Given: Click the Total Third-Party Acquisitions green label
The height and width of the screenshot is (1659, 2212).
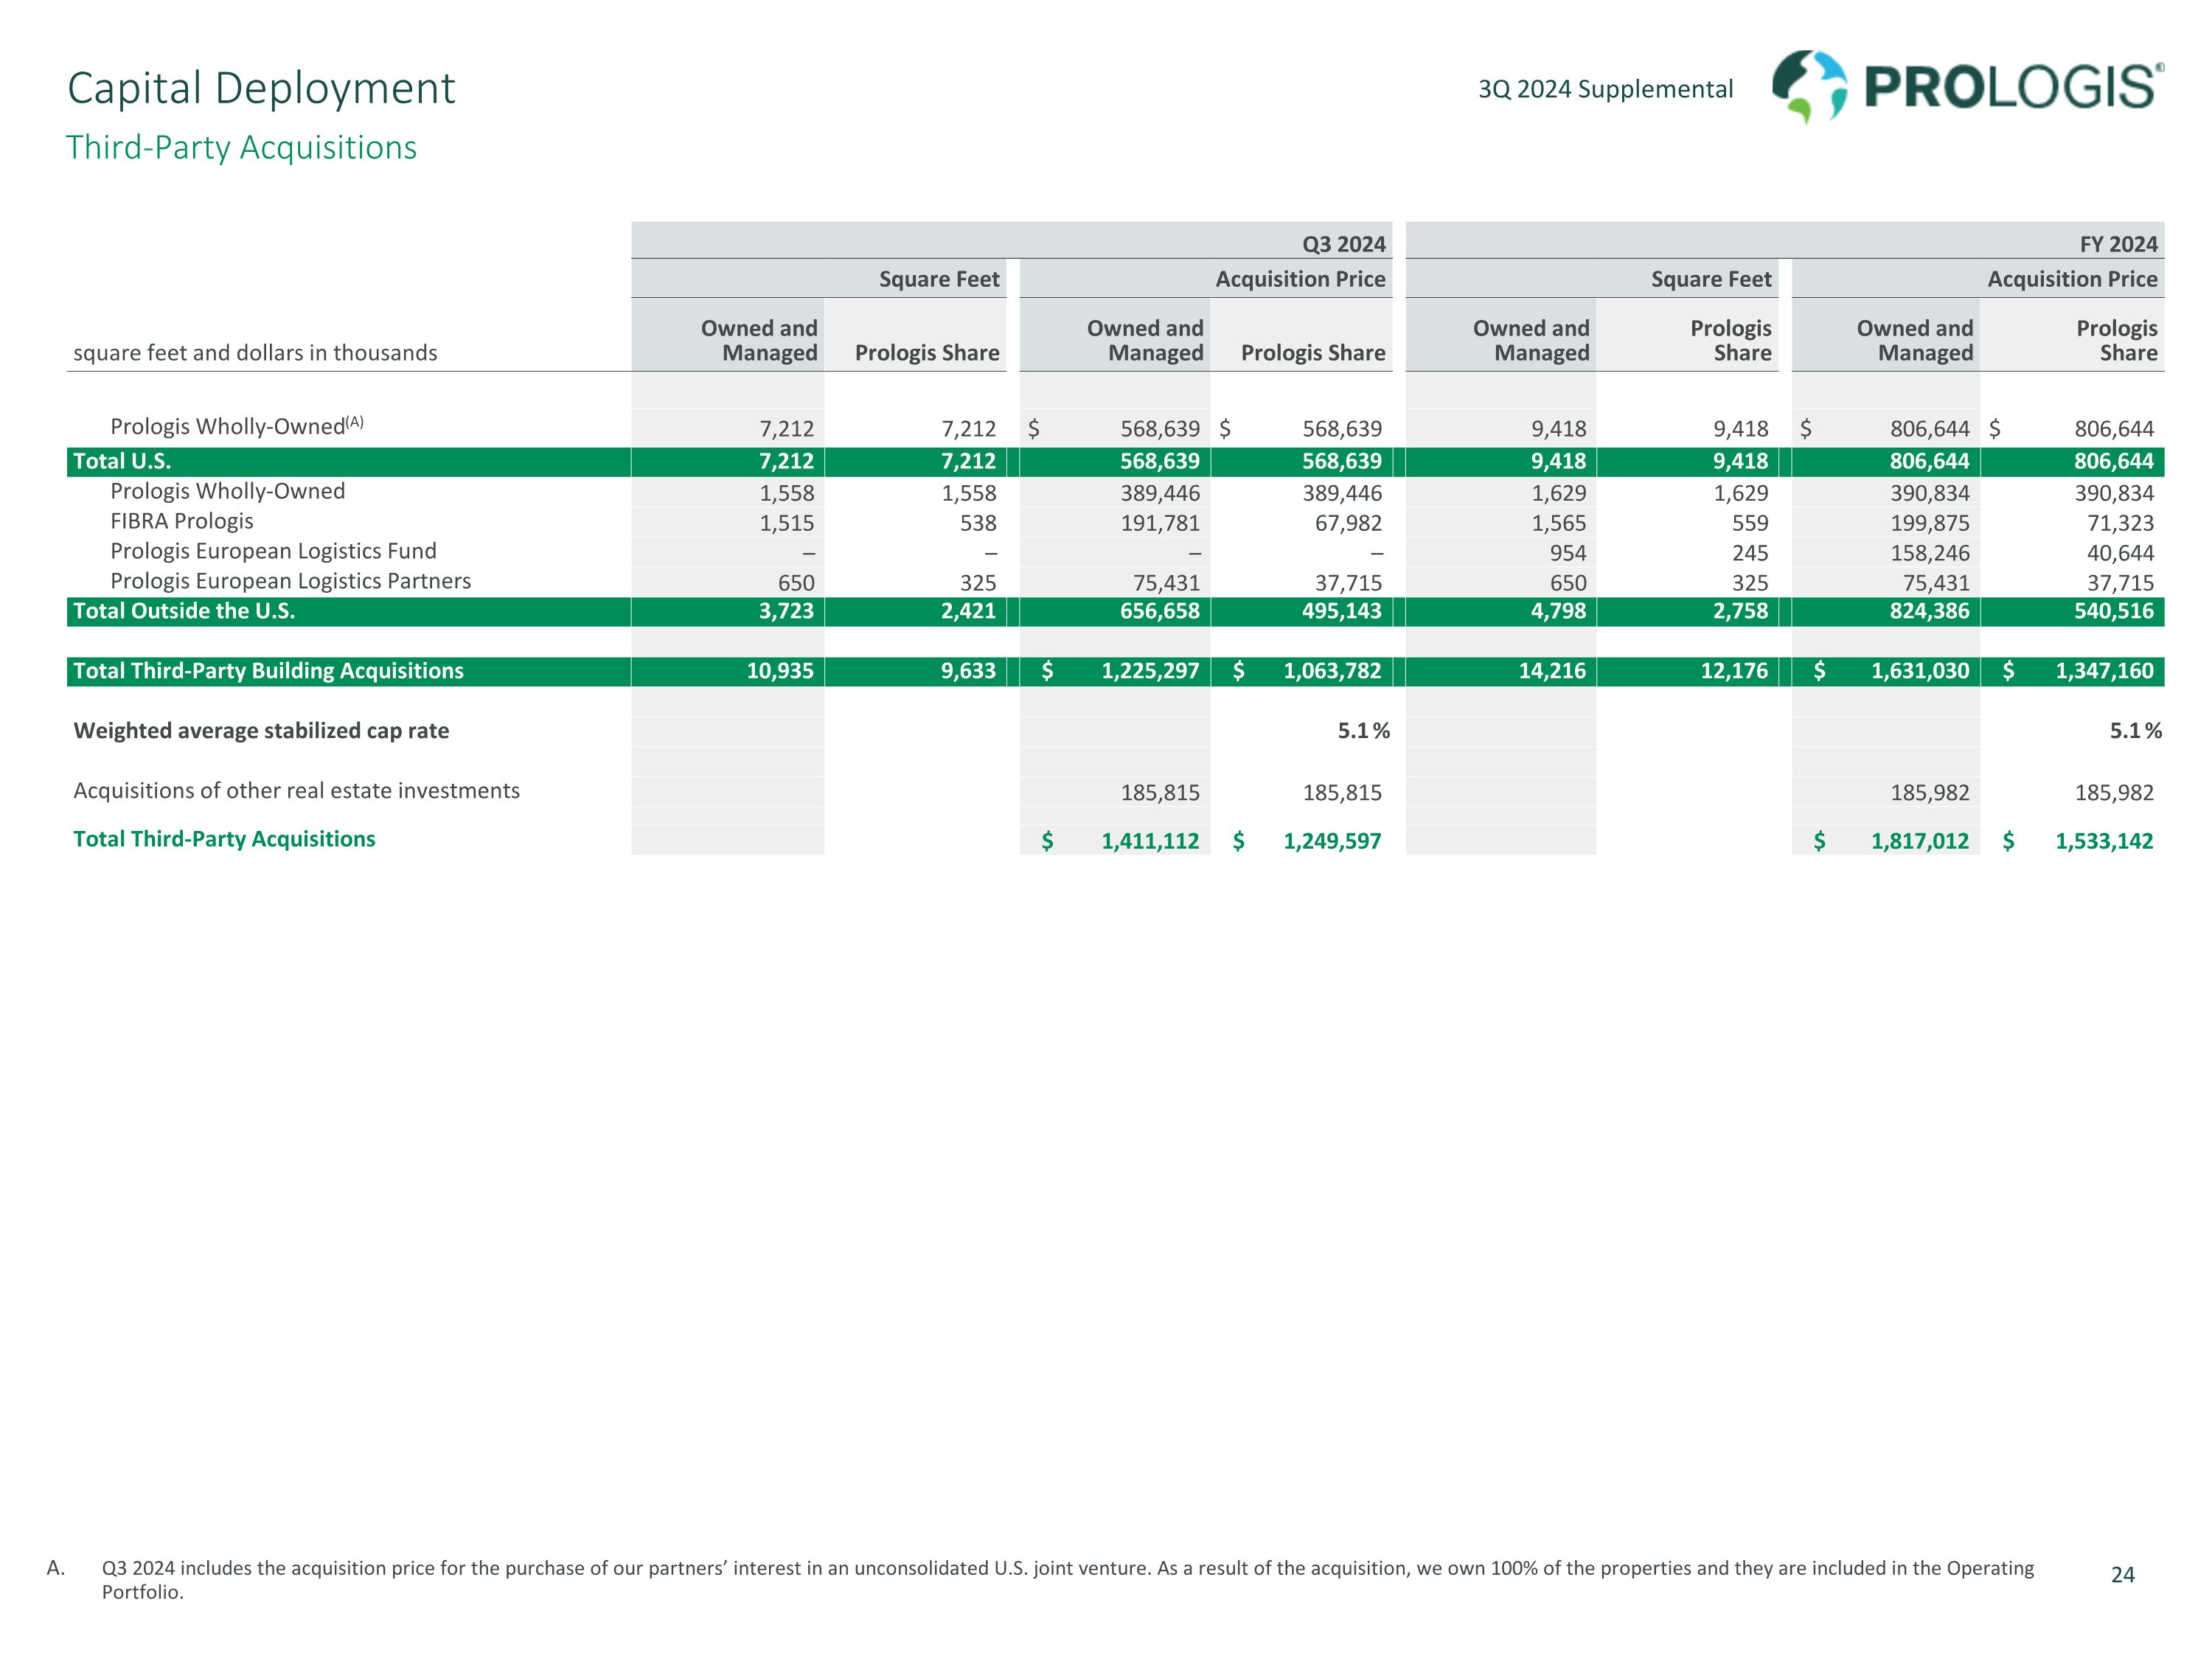Looking at the screenshot, I should (224, 839).
